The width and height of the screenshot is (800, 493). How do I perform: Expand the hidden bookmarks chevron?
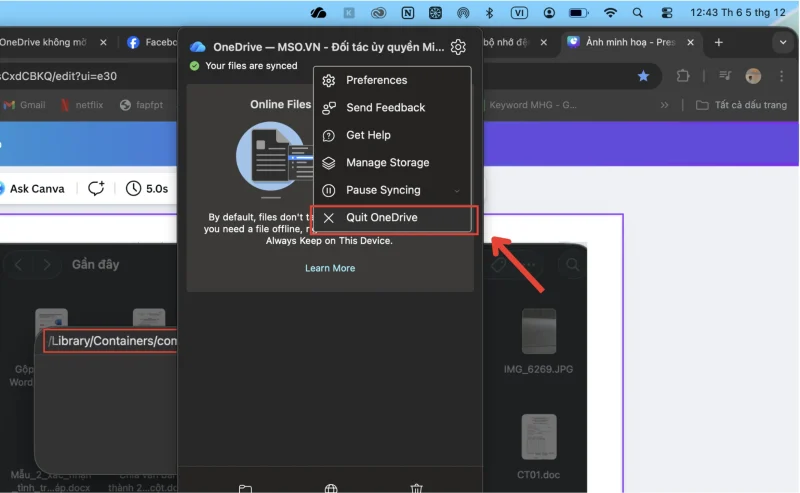tap(664, 105)
